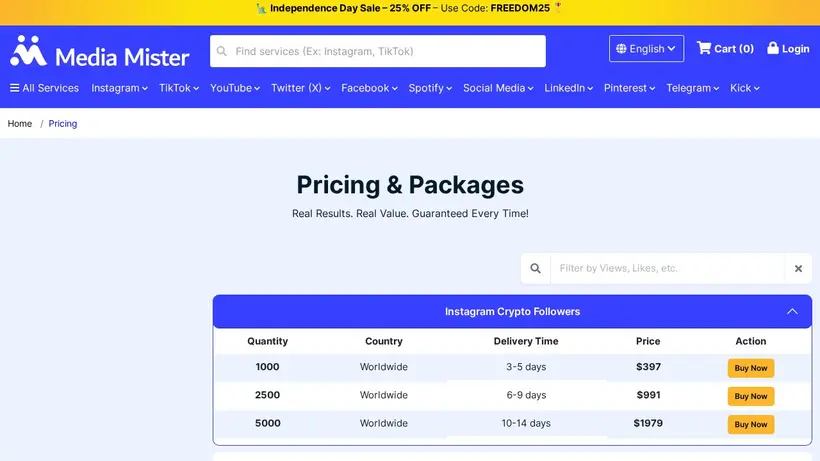Click the filter search magnifier icon
The width and height of the screenshot is (820, 461).
pyautogui.click(x=535, y=268)
